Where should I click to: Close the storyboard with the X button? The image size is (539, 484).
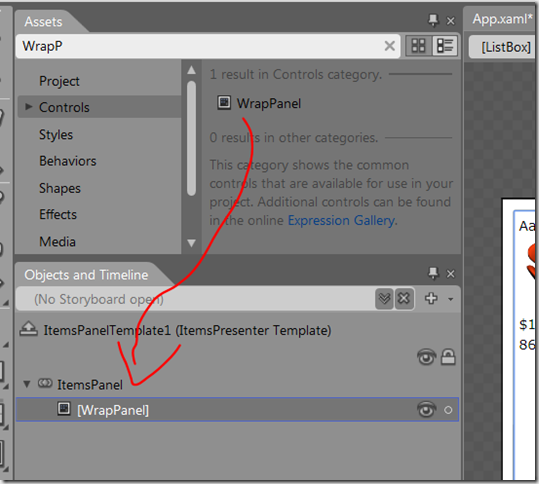(404, 298)
